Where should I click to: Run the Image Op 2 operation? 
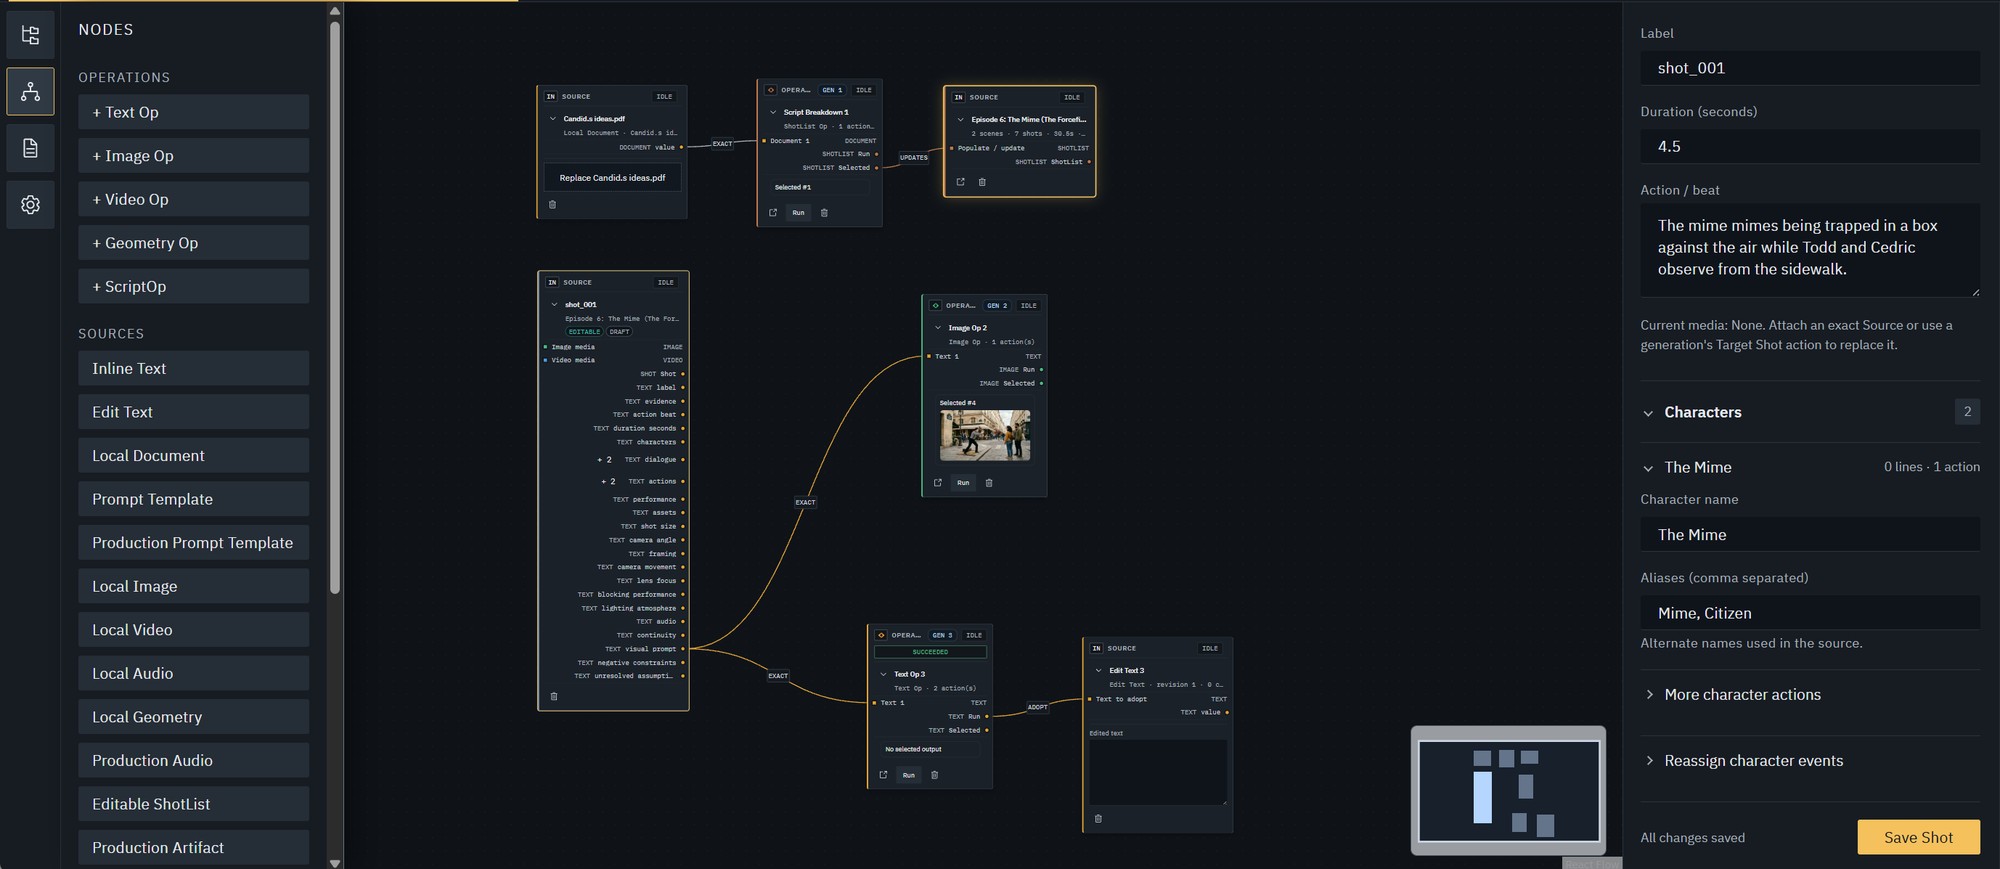point(963,482)
